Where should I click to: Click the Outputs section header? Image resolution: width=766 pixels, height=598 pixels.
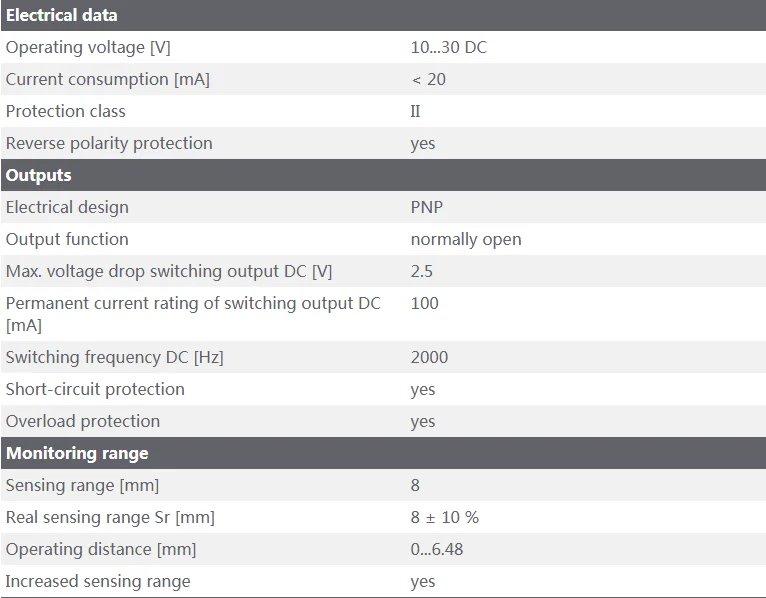click(39, 175)
